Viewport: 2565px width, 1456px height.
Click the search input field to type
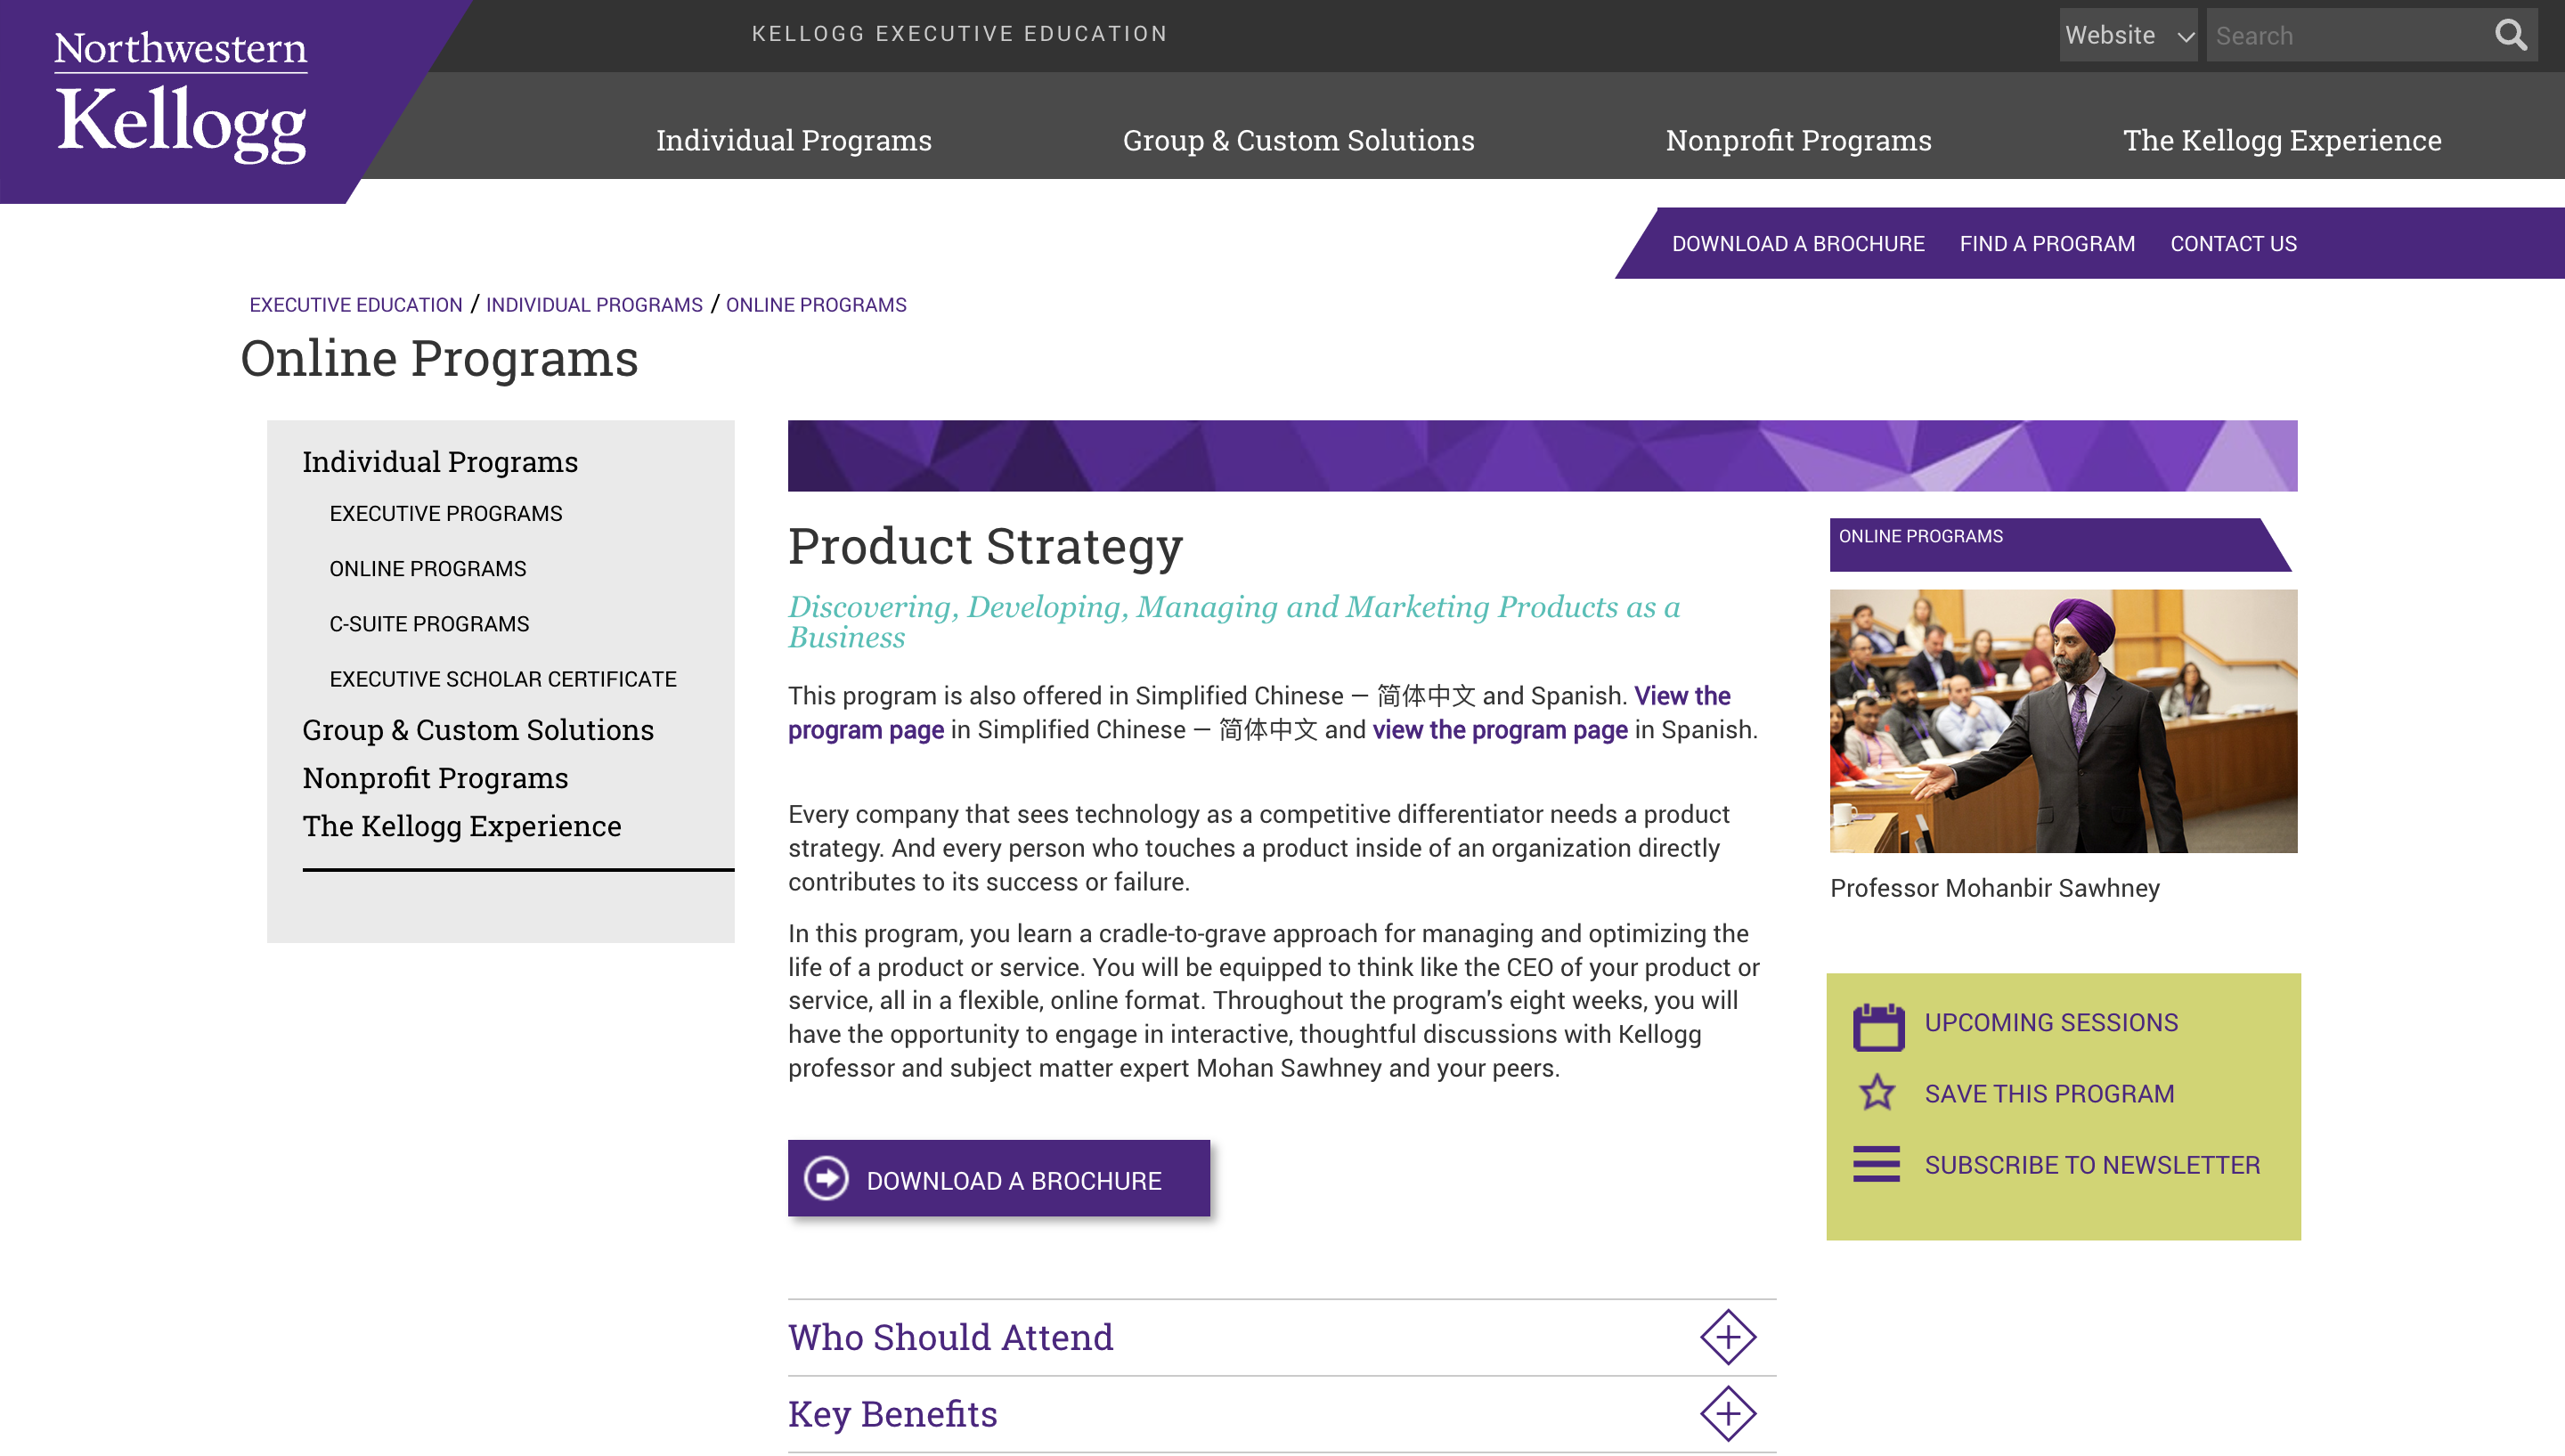coord(2352,36)
